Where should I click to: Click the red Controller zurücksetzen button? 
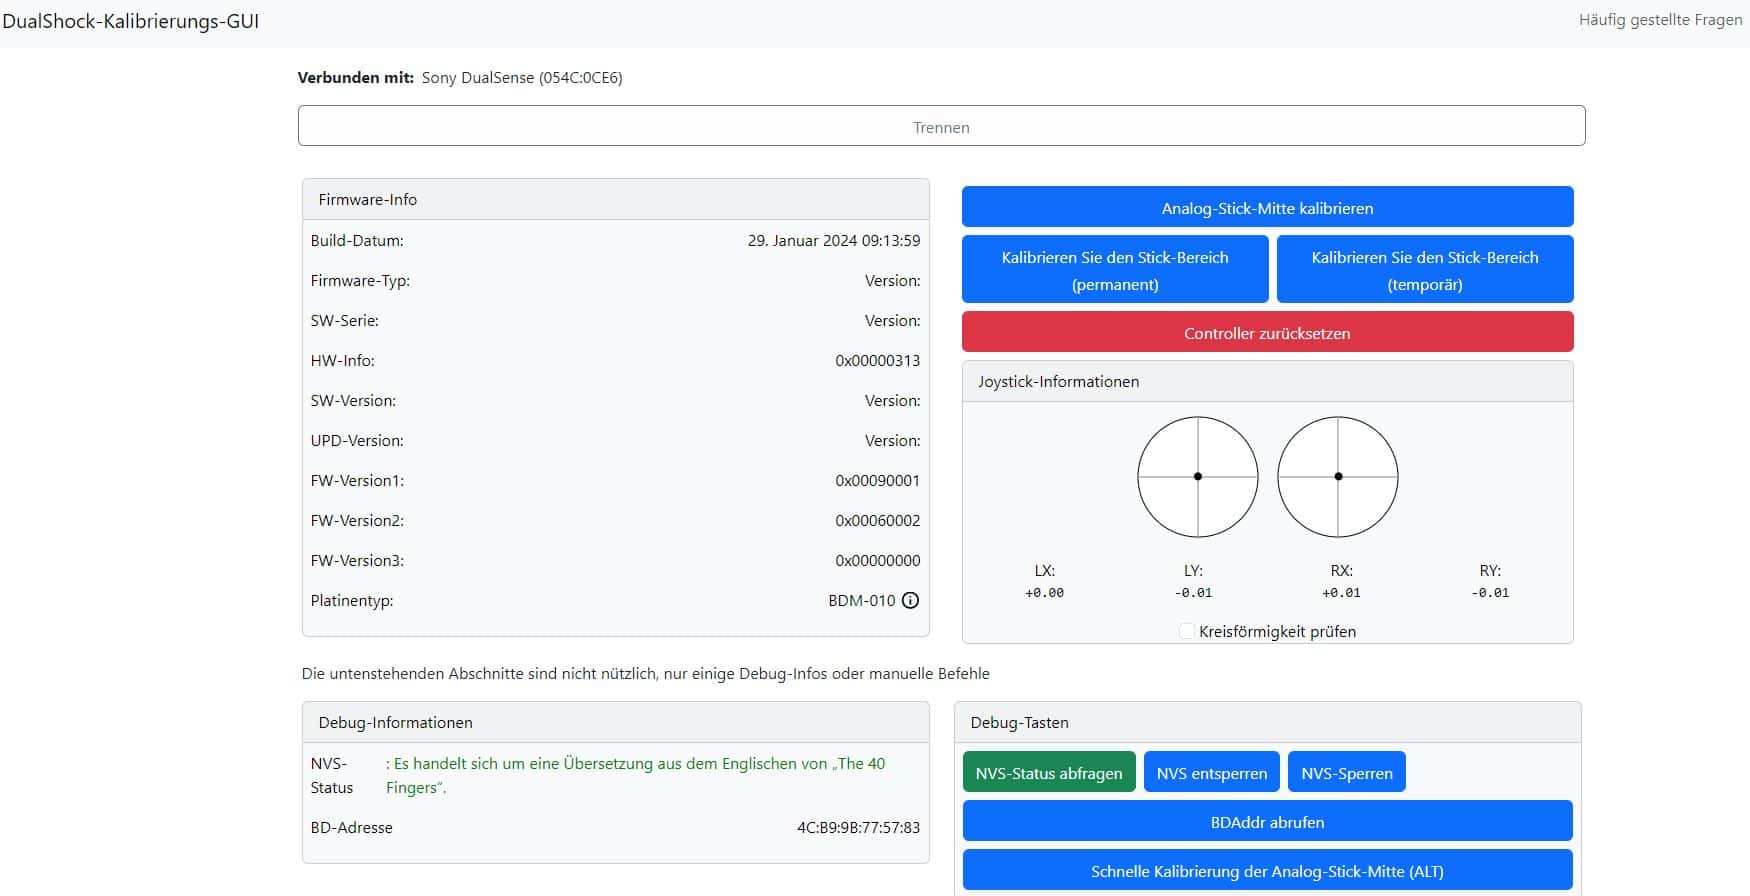pyautogui.click(x=1267, y=333)
